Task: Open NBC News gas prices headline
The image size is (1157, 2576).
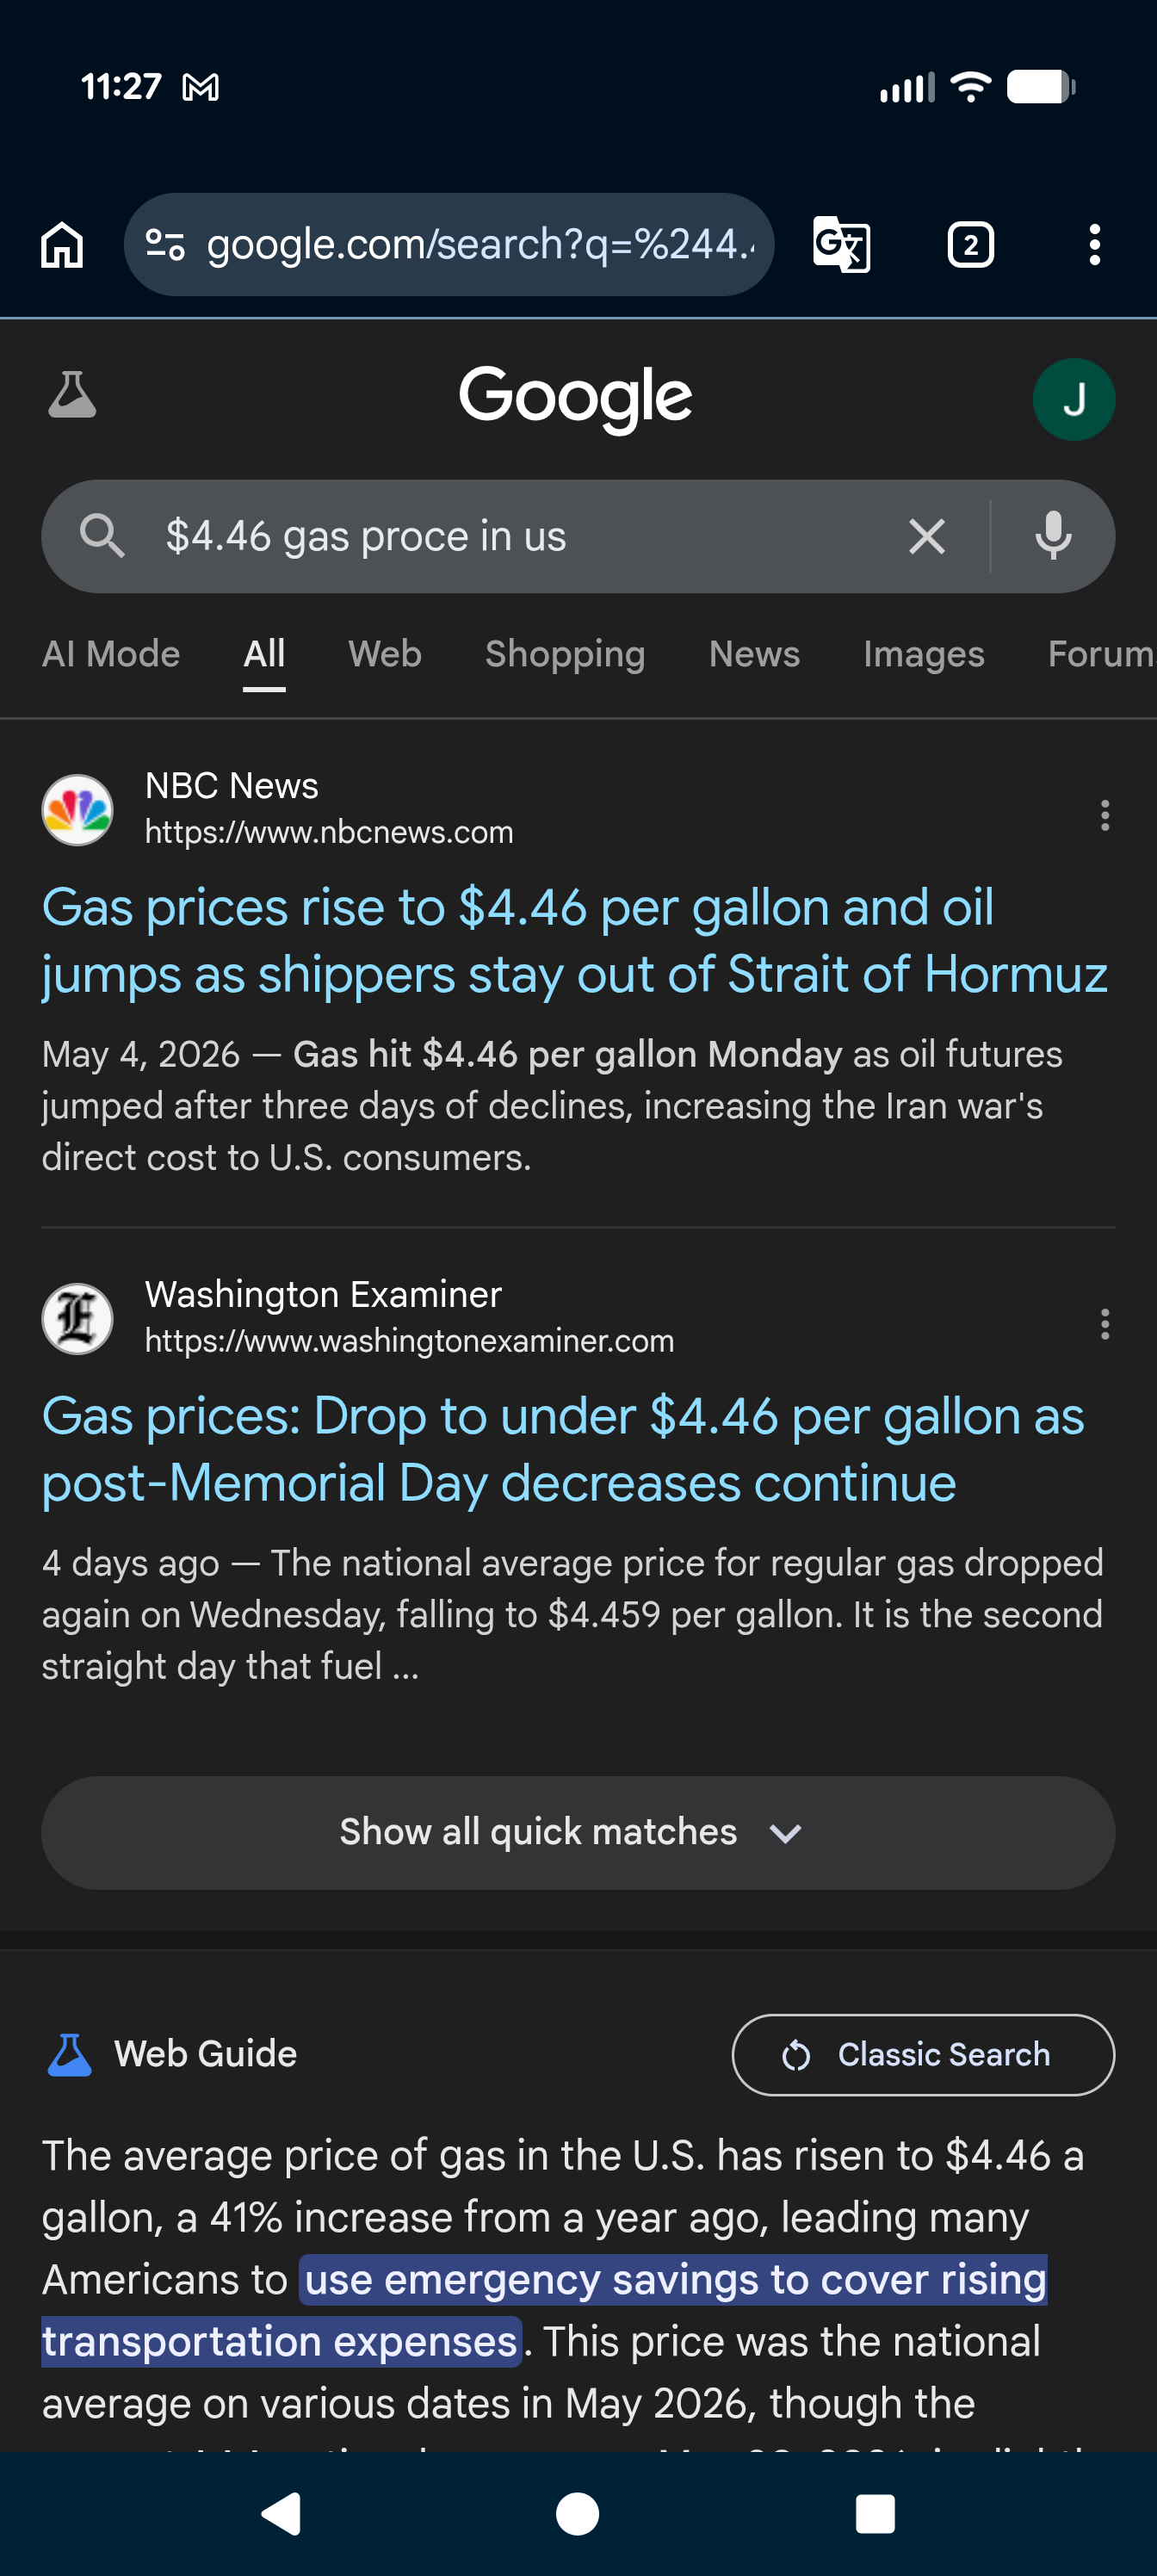Action: 575,941
